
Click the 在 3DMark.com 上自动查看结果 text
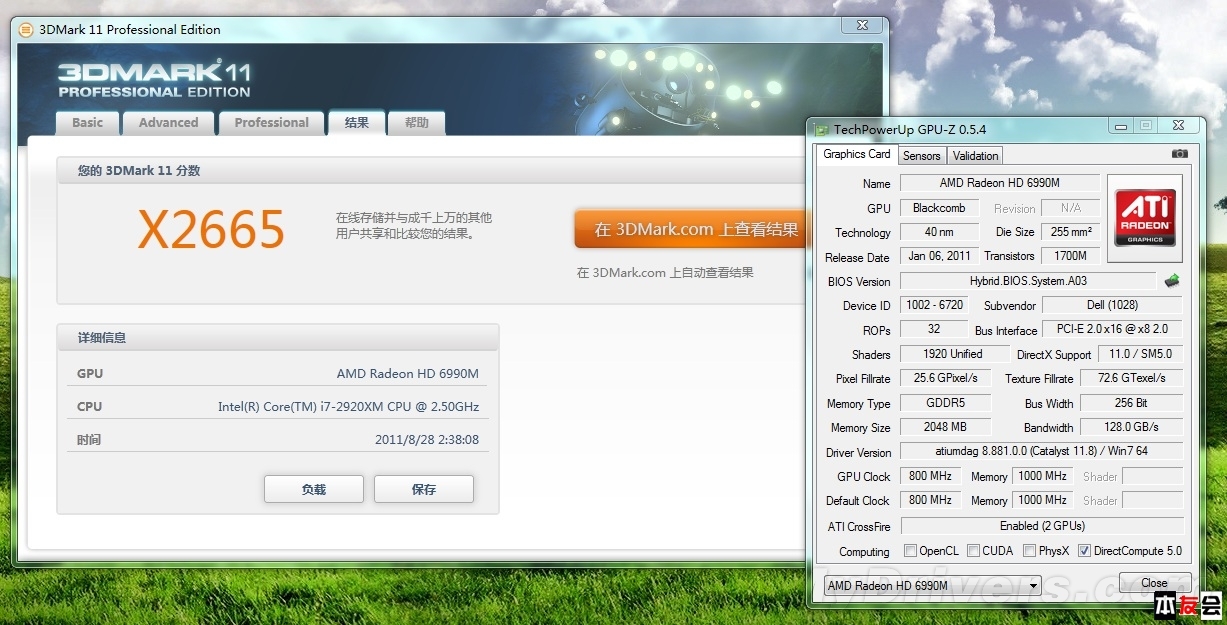coord(665,272)
